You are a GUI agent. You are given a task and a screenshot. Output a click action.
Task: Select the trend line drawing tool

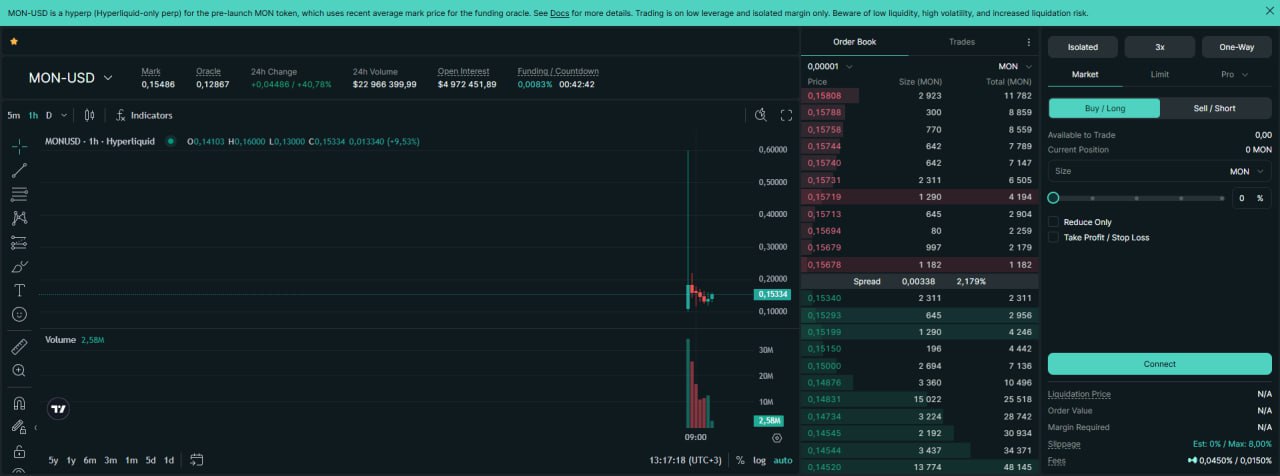click(x=19, y=170)
